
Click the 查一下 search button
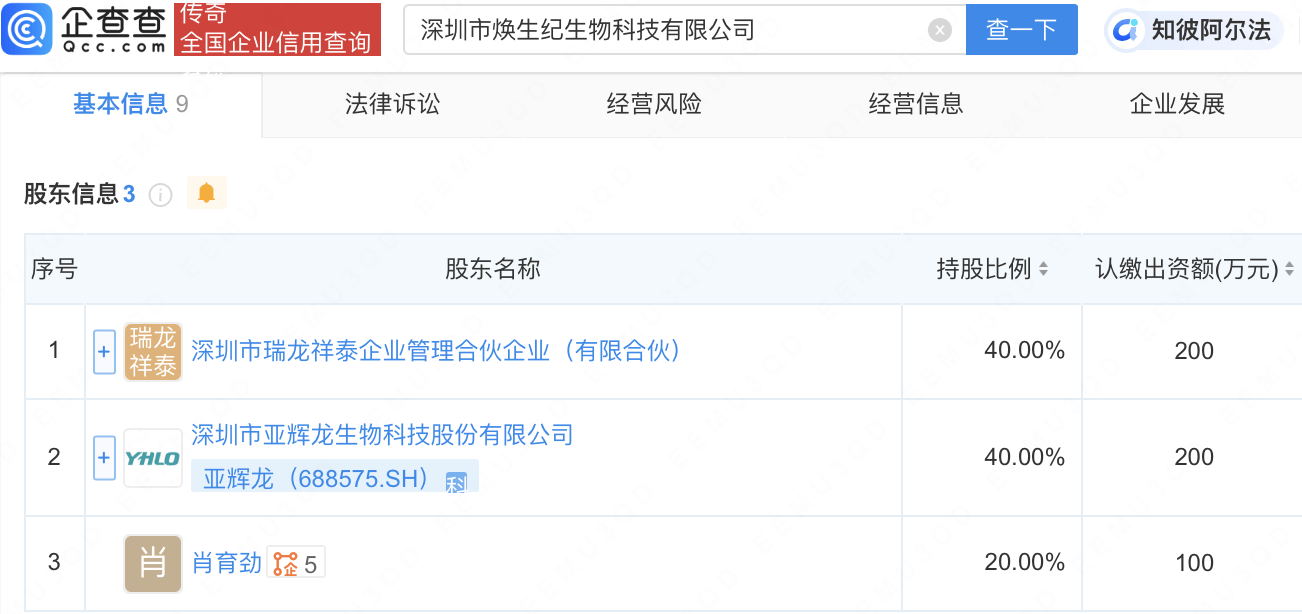click(1021, 30)
